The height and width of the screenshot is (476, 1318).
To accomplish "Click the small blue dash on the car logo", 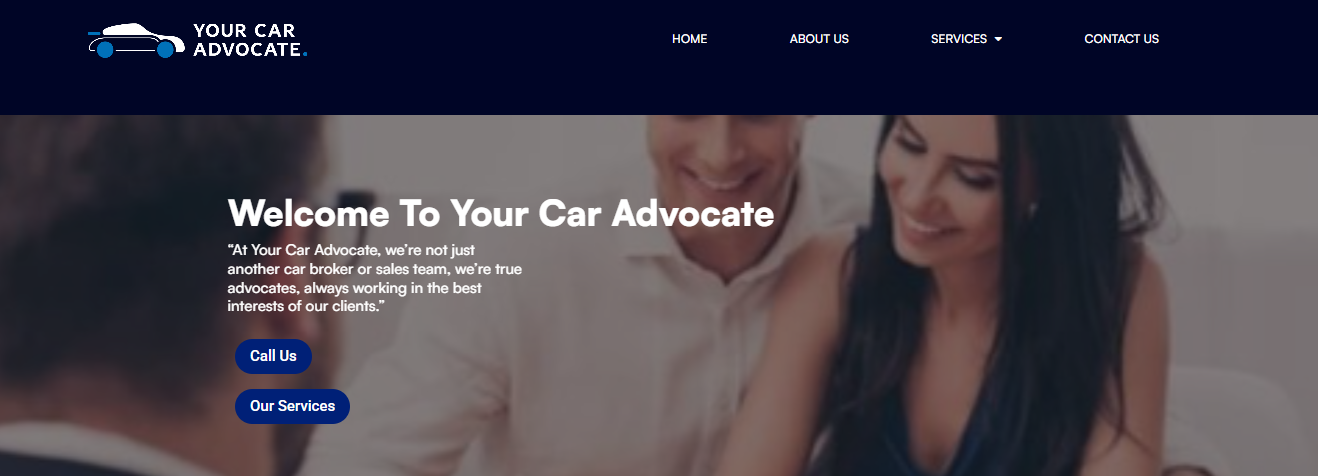I will tap(94, 33).
